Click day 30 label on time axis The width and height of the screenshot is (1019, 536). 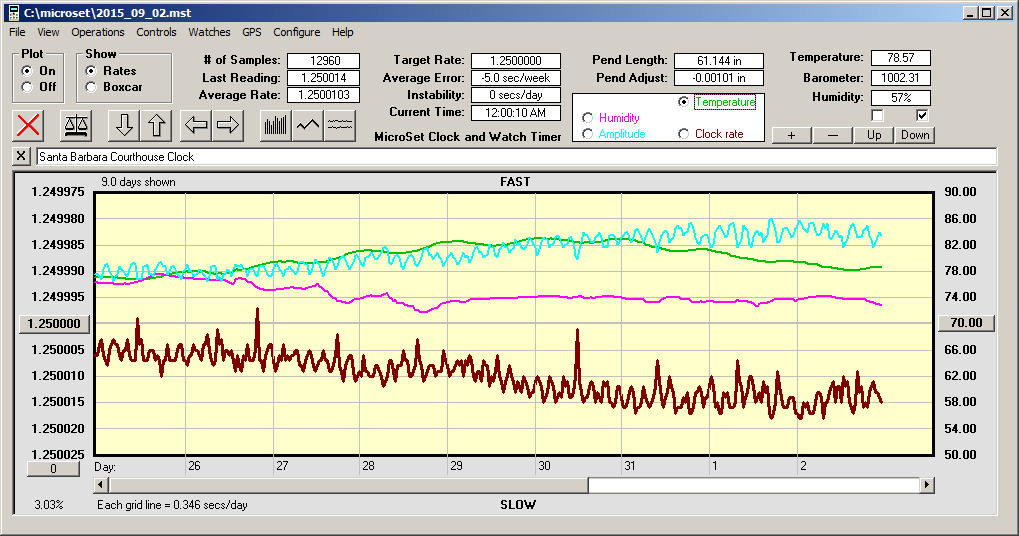544,466
